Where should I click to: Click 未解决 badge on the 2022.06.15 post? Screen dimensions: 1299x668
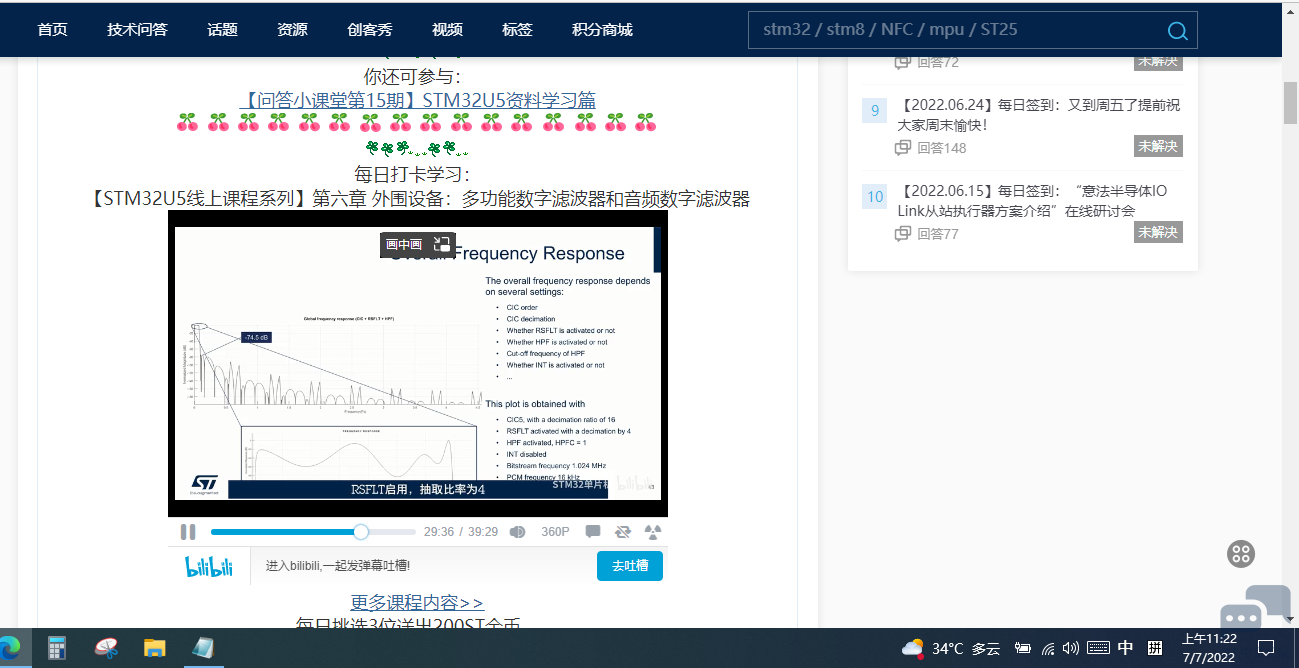click(x=1158, y=232)
